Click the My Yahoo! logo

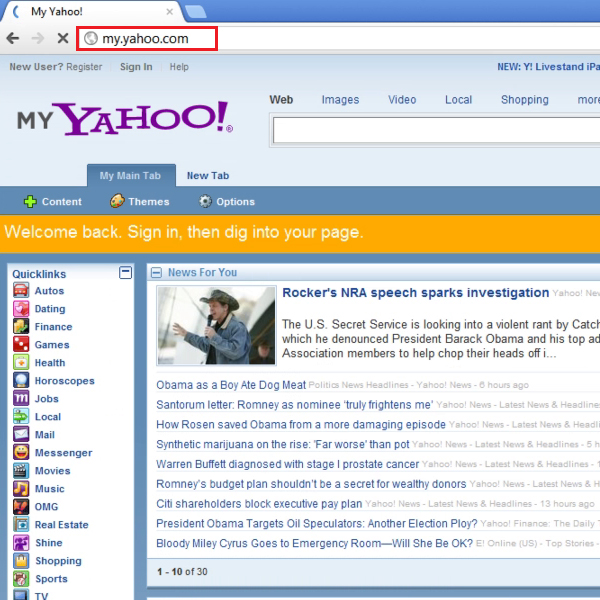(125, 119)
